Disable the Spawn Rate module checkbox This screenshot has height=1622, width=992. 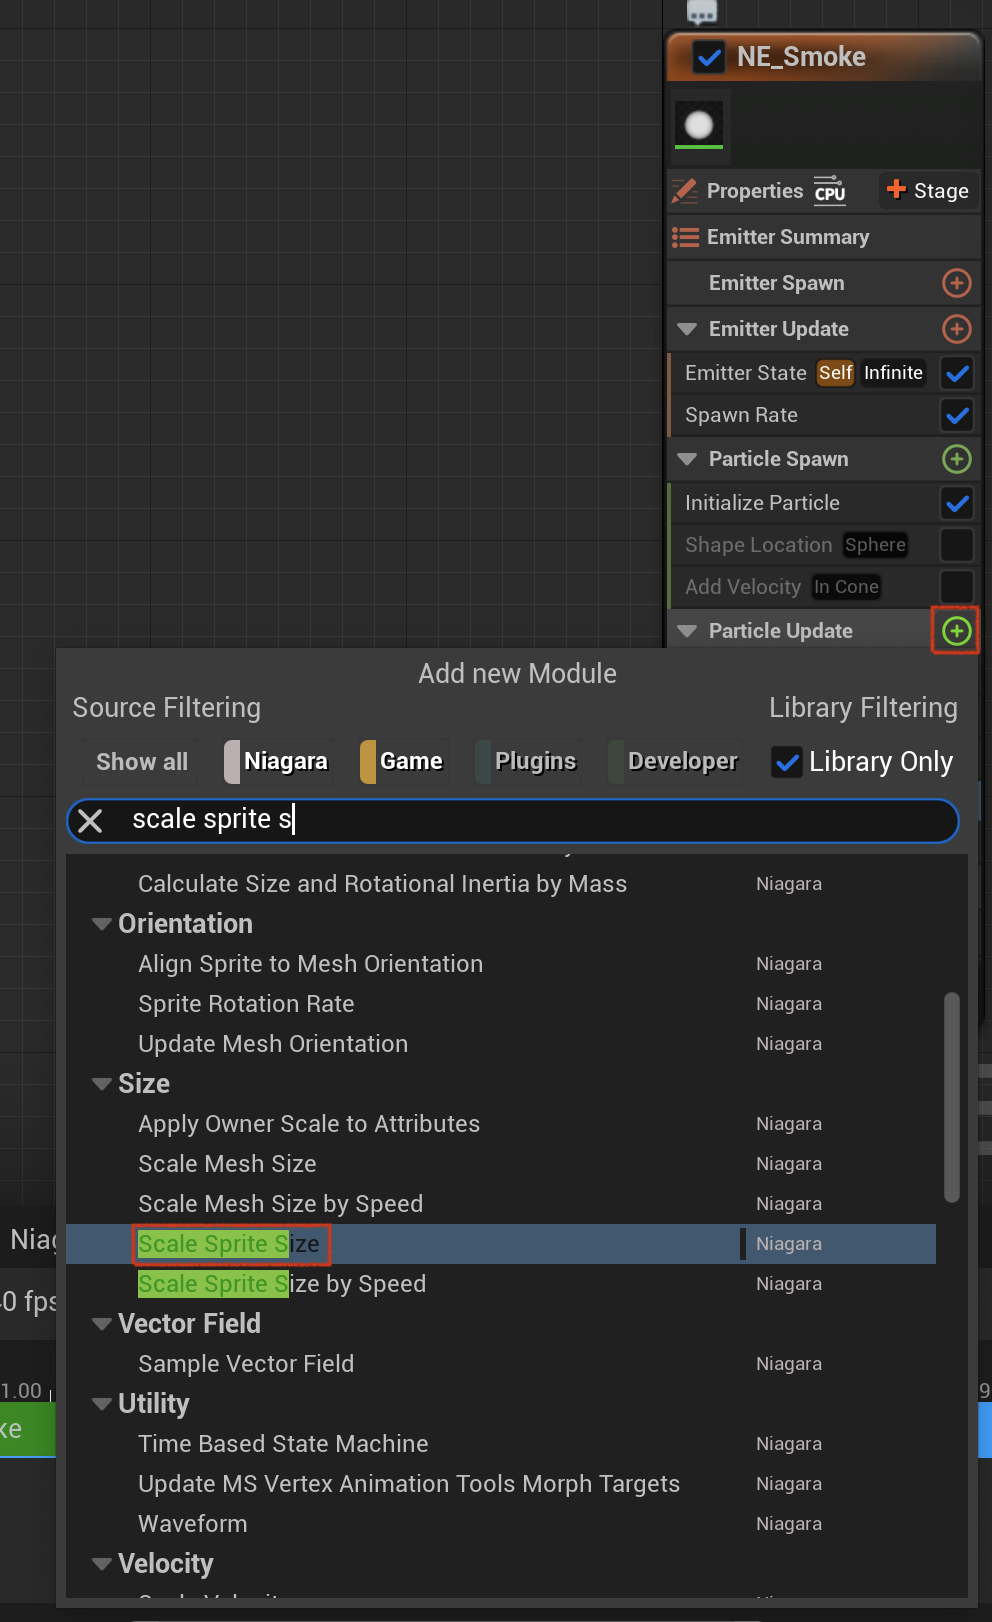click(x=957, y=415)
